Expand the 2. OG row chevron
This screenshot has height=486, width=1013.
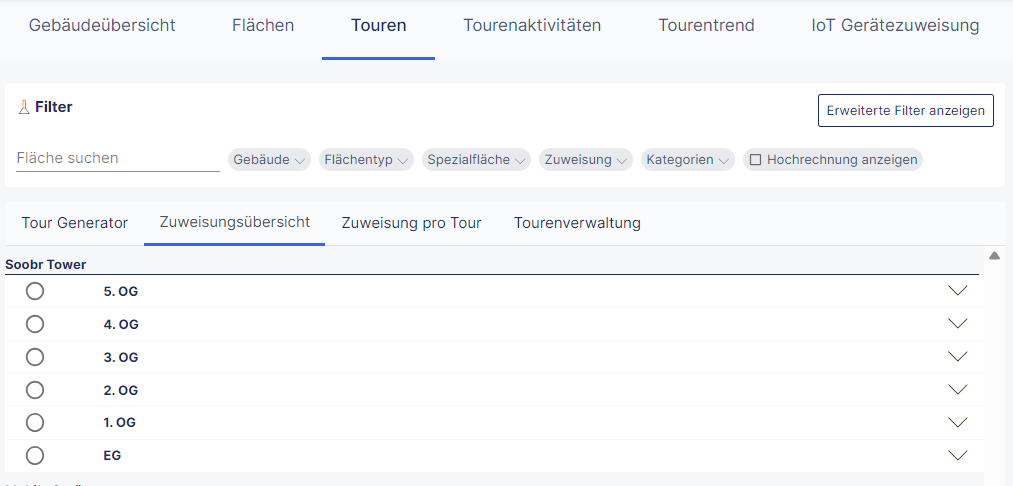957,390
